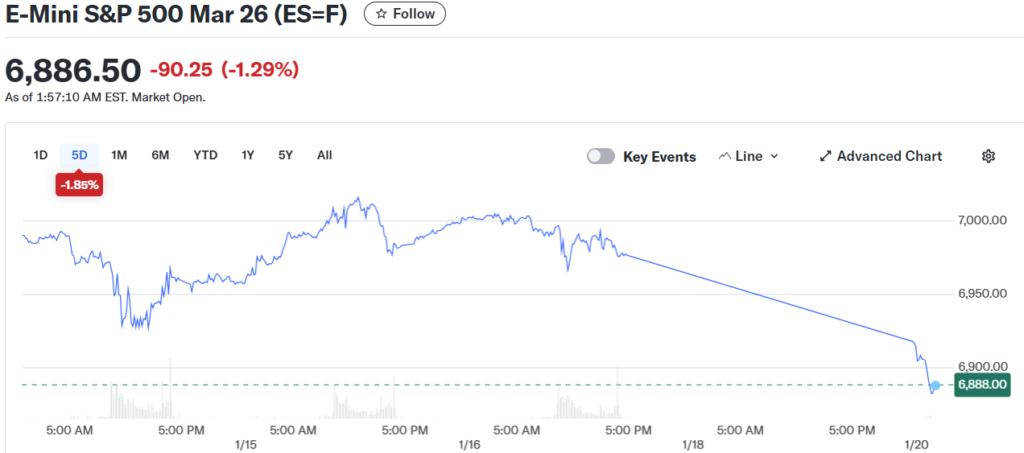
Task: Show the All time range
Action: pos(325,155)
